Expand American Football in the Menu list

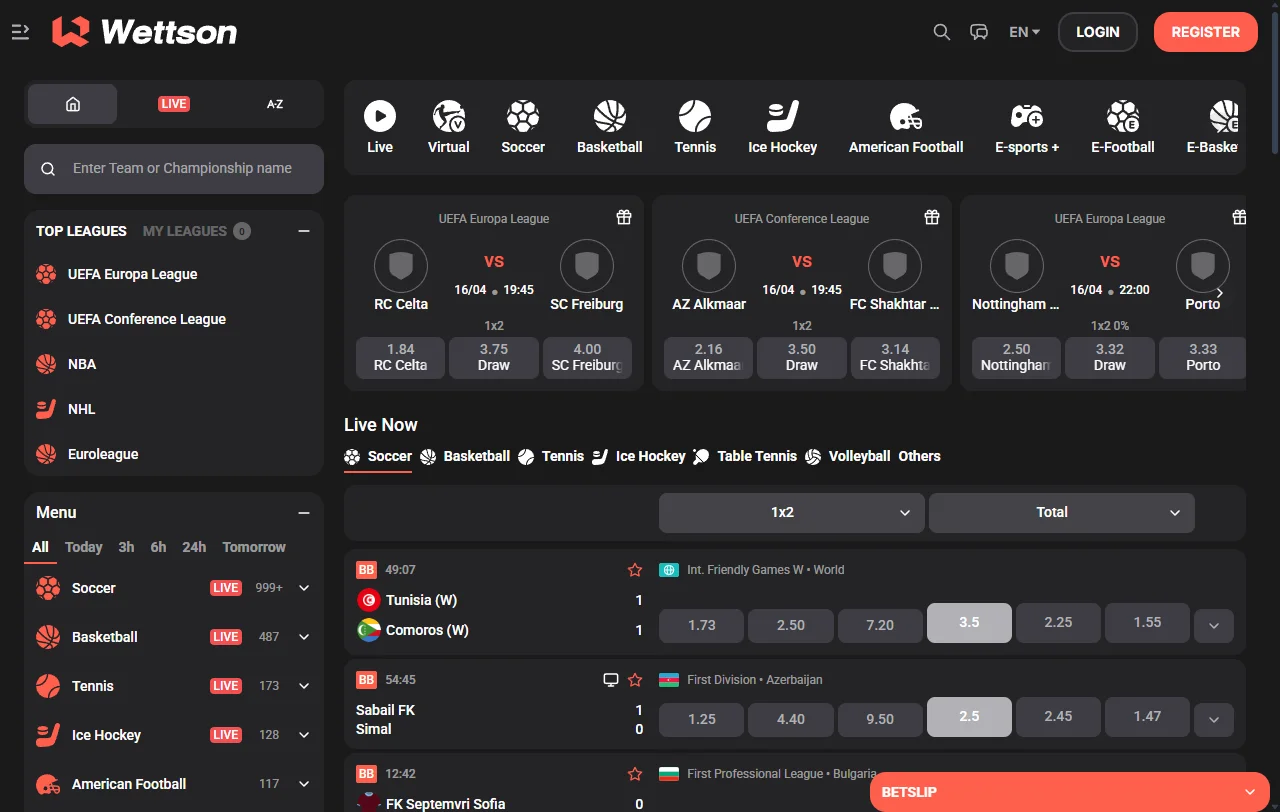304,784
